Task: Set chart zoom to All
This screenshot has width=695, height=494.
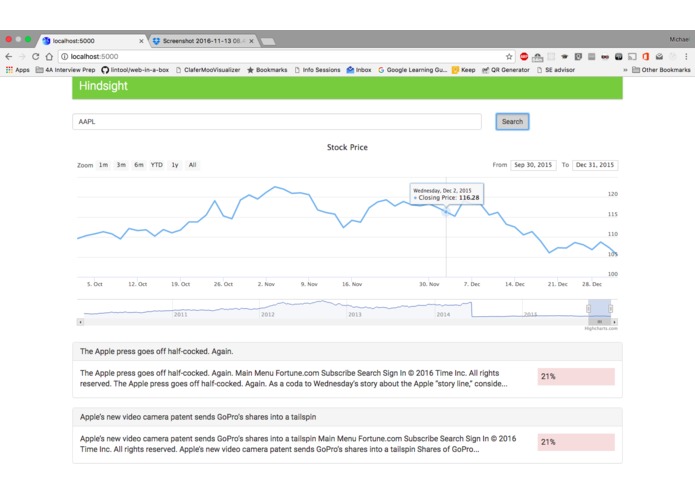Action: [192, 165]
